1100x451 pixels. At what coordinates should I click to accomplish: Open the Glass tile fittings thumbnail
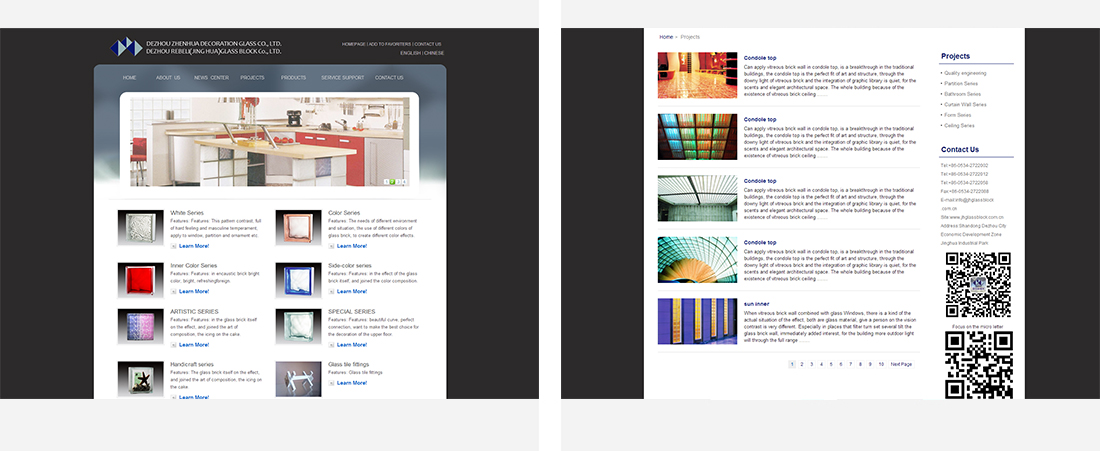click(x=298, y=379)
